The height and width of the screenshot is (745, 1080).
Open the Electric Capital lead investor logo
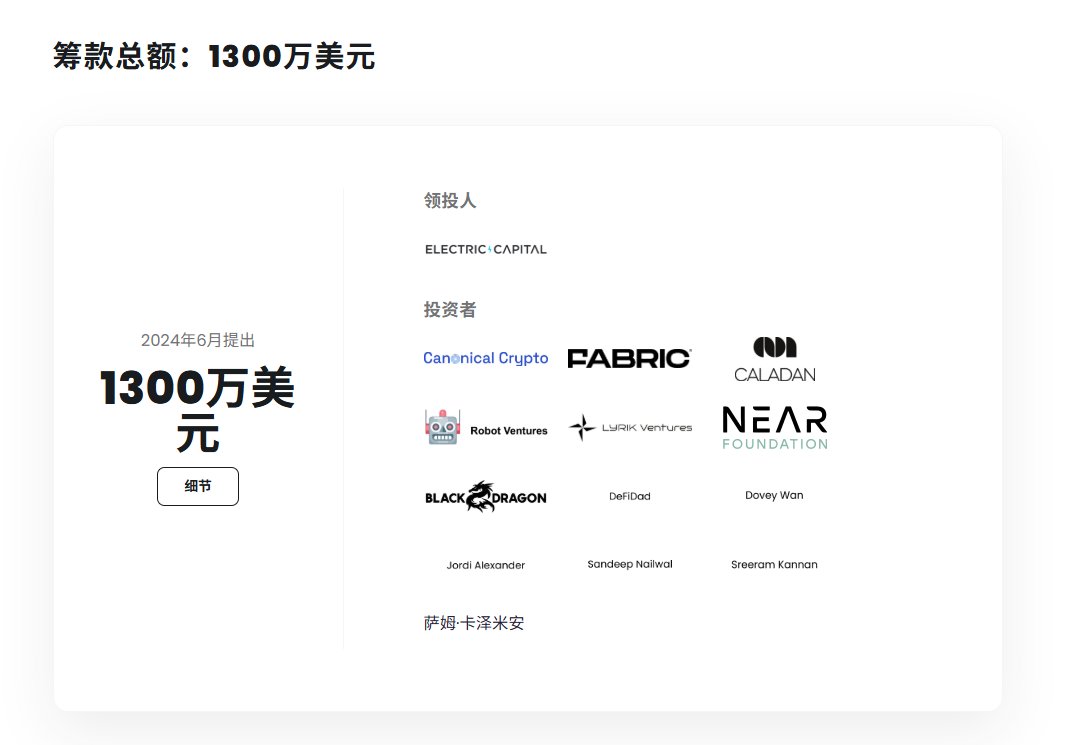(486, 249)
